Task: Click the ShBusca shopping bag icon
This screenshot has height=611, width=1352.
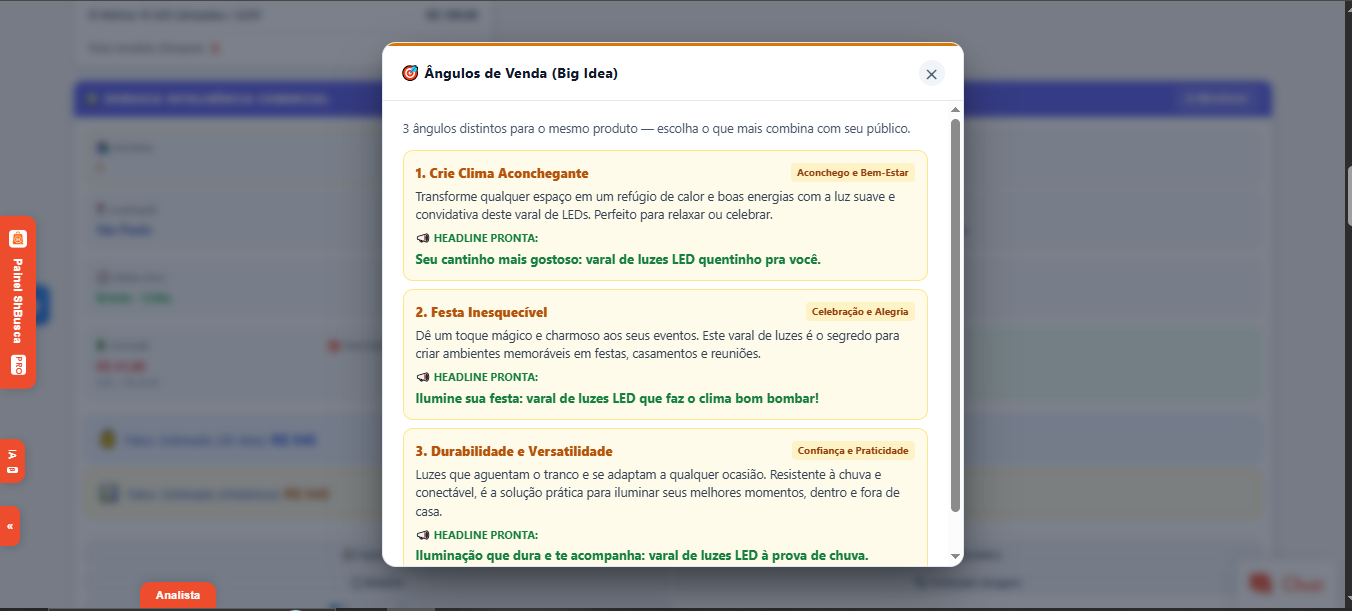Action: pyautogui.click(x=17, y=239)
